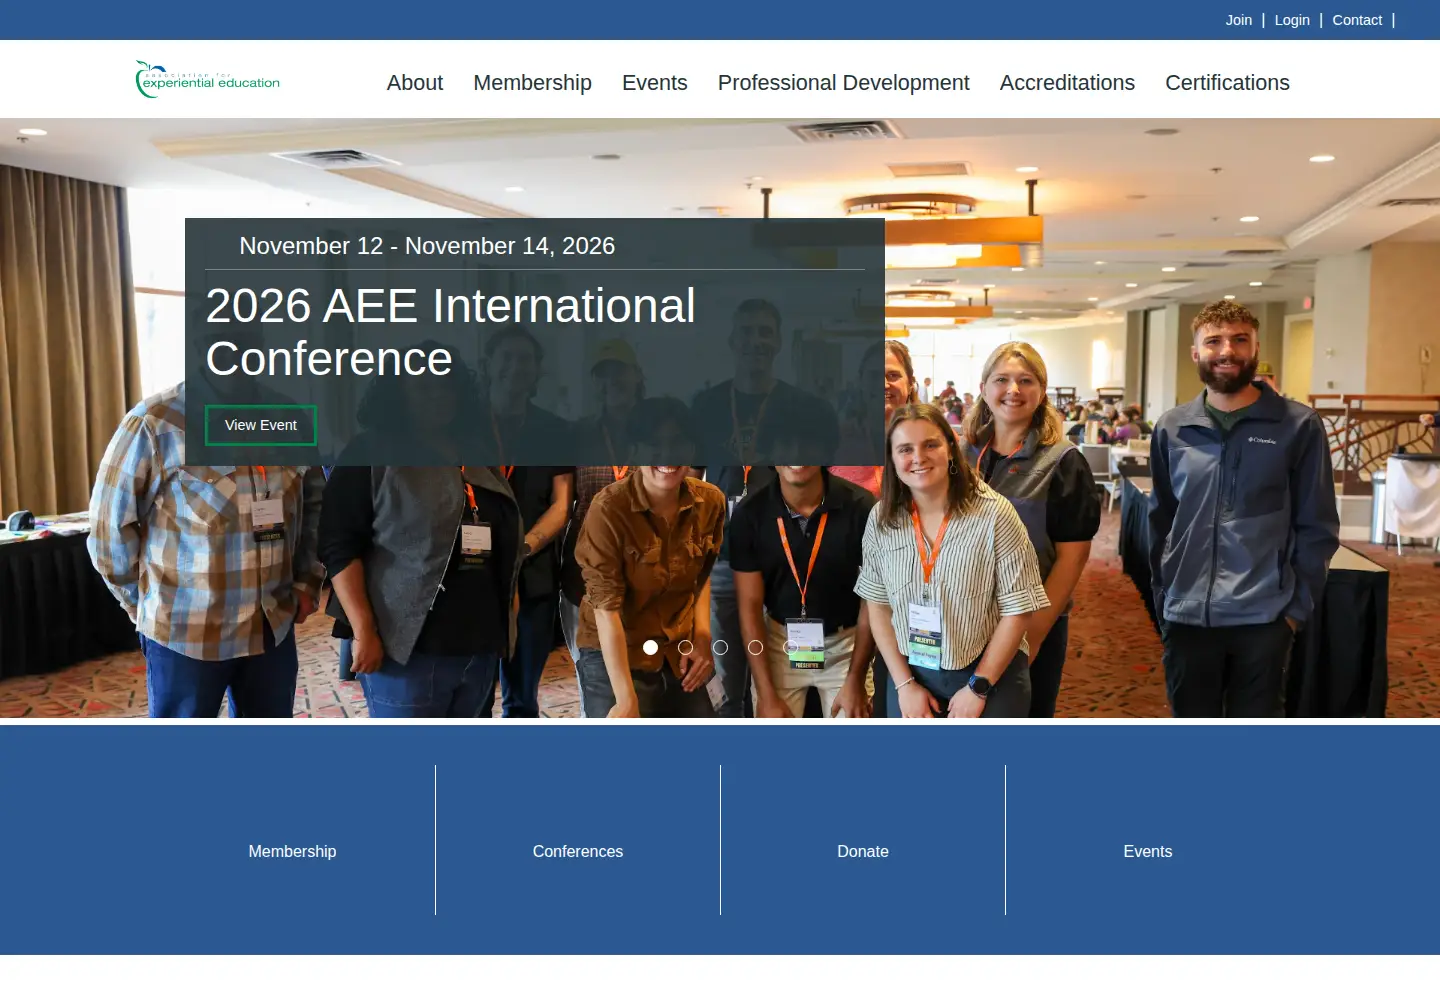Open the Events item in main navigation bar

[655, 83]
